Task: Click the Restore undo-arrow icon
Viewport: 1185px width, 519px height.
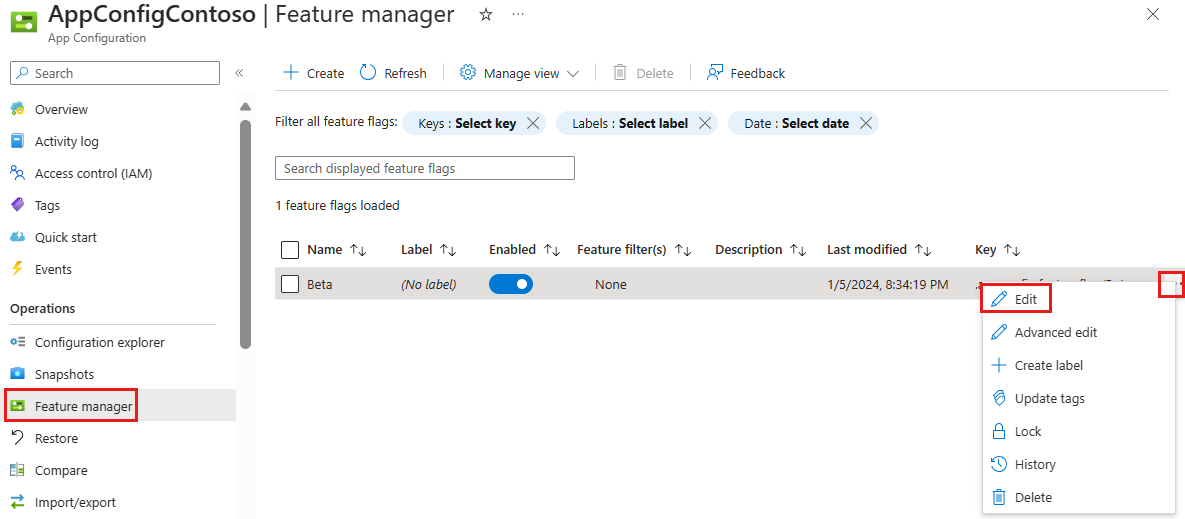Action: click(17, 438)
